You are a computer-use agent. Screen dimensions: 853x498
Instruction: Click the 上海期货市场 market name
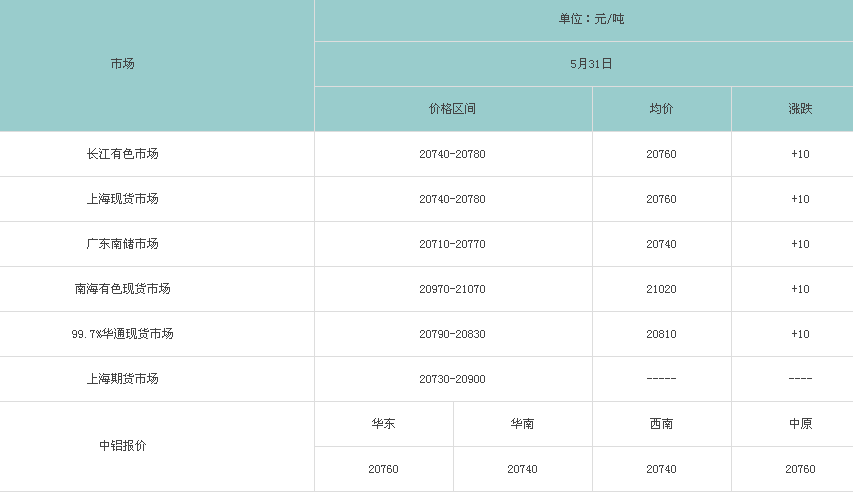point(122,379)
